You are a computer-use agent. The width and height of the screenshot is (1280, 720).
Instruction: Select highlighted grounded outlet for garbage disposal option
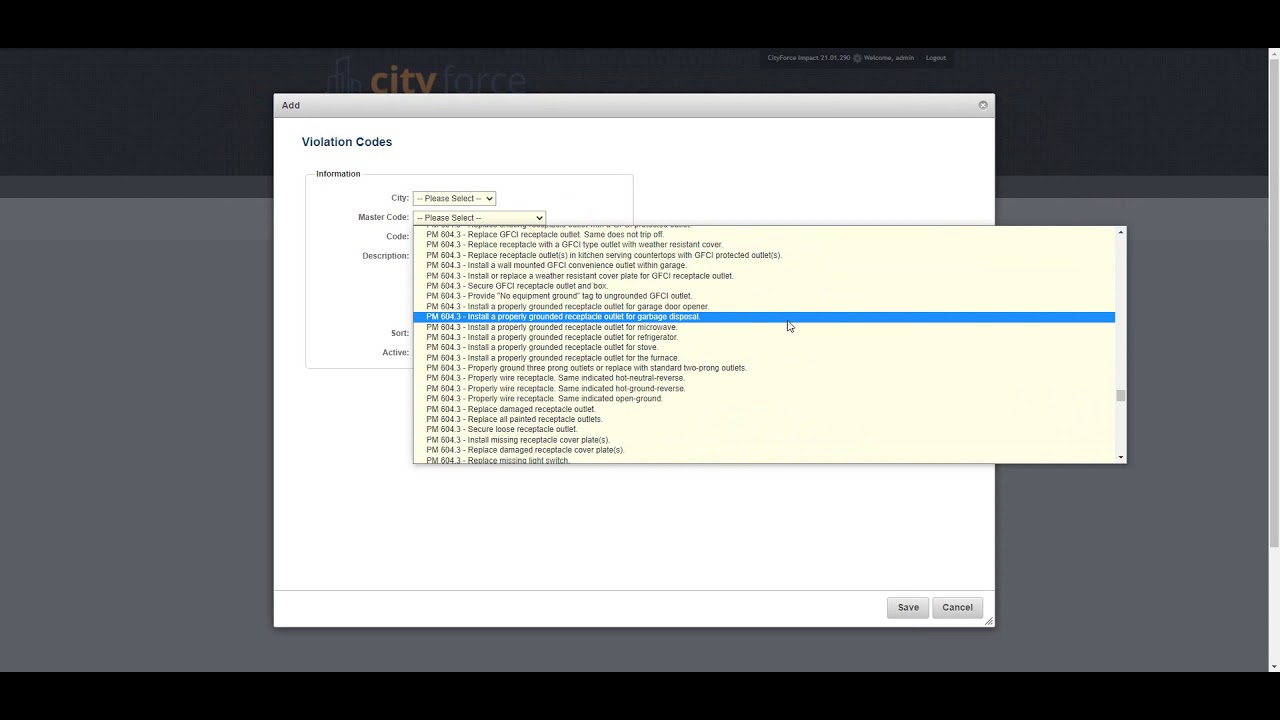(764, 317)
